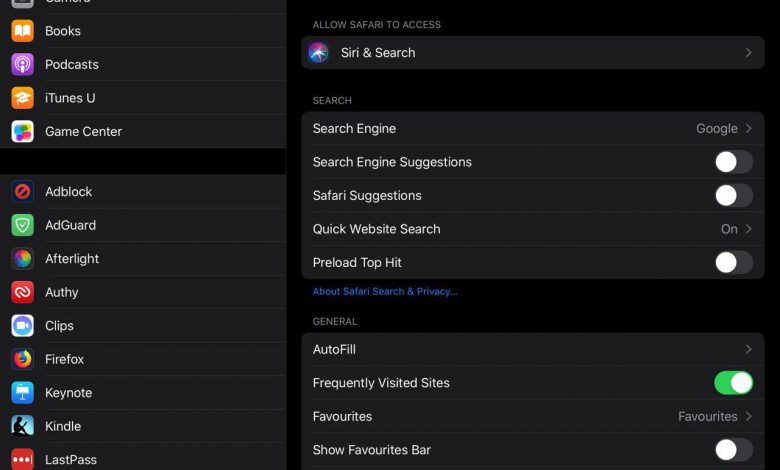The height and width of the screenshot is (470, 780).
Task: Tap the Siri icon
Action: [319, 53]
